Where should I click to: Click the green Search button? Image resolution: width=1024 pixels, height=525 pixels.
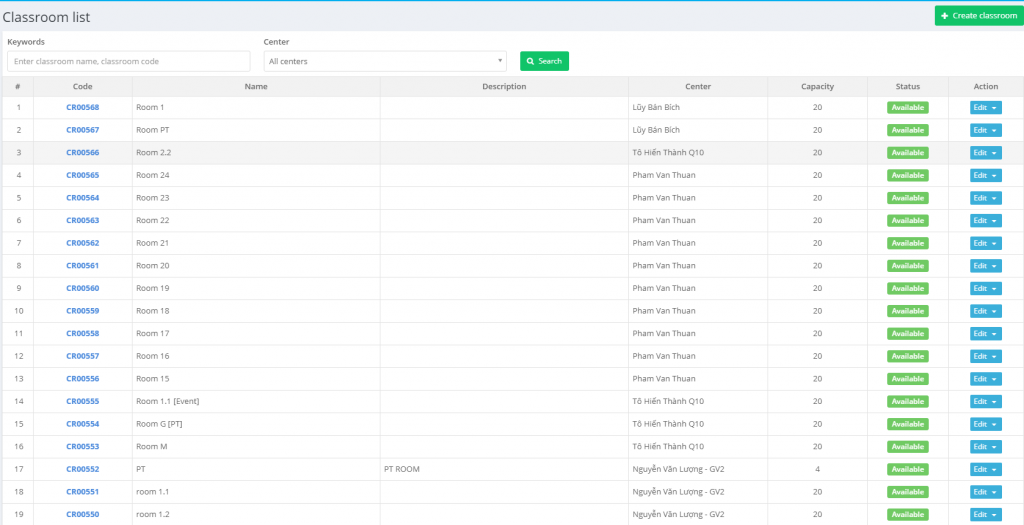pyautogui.click(x=544, y=61)
